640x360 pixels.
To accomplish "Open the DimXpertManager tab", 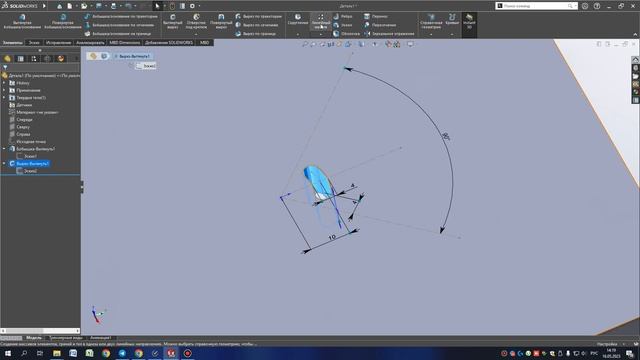I will [x=47, y=59].
